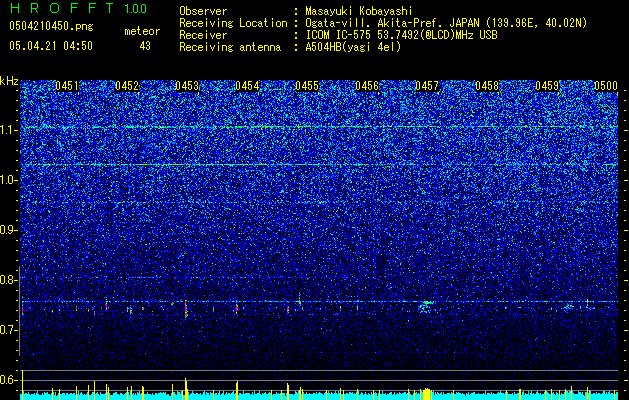
Task: Select observer name Masayuki Kobayashi
Action: pyautogui.click(x=359, y=11)
